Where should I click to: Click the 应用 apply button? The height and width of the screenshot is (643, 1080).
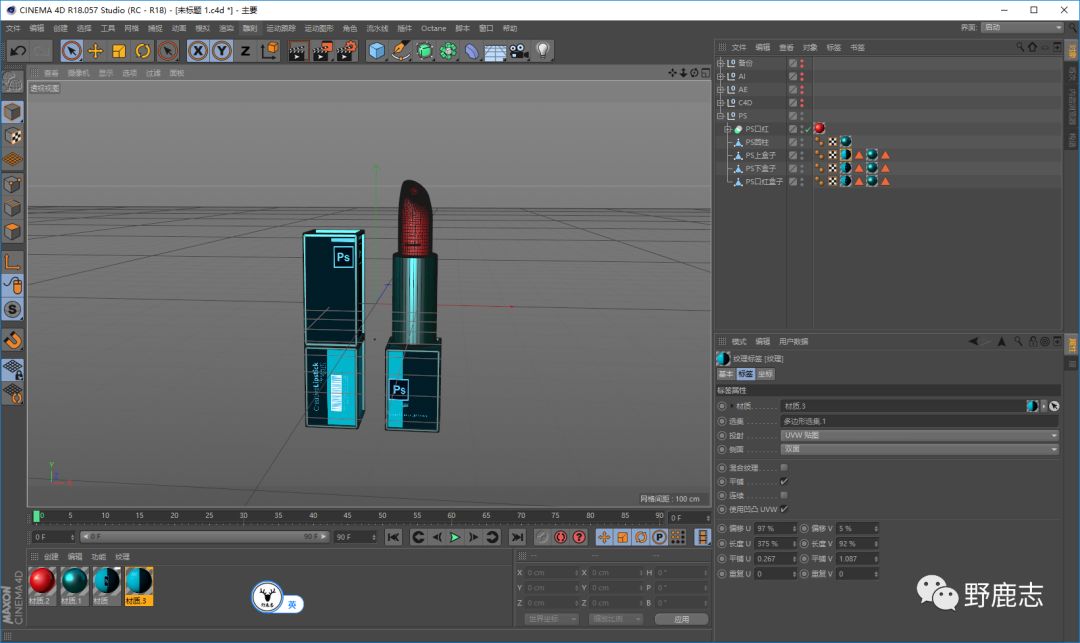[681, 619]
